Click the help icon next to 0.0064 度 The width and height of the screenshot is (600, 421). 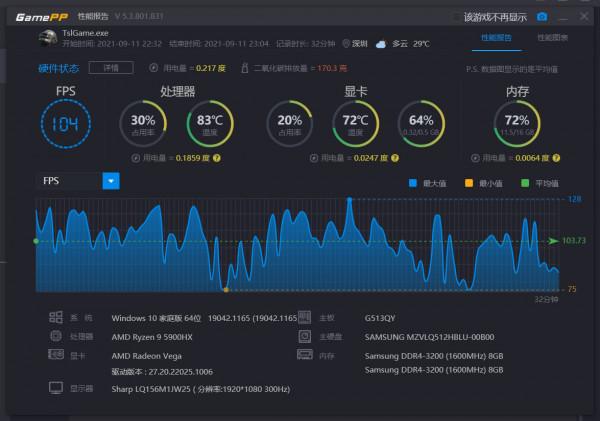click(x=556, y=158)
